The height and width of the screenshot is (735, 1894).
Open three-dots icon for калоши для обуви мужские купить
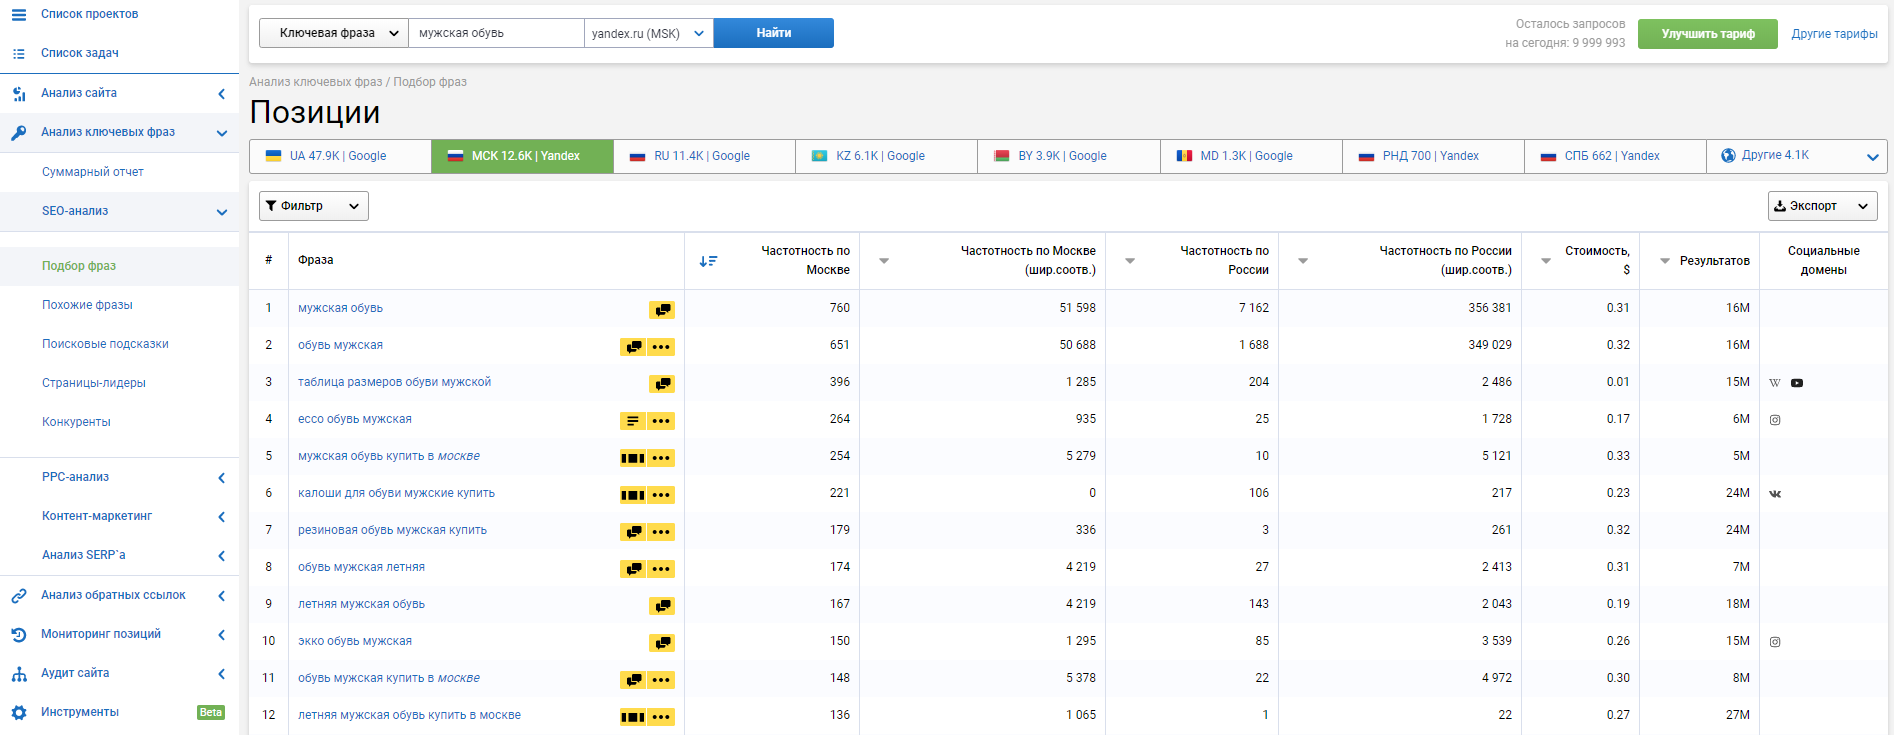coord(661,495)
